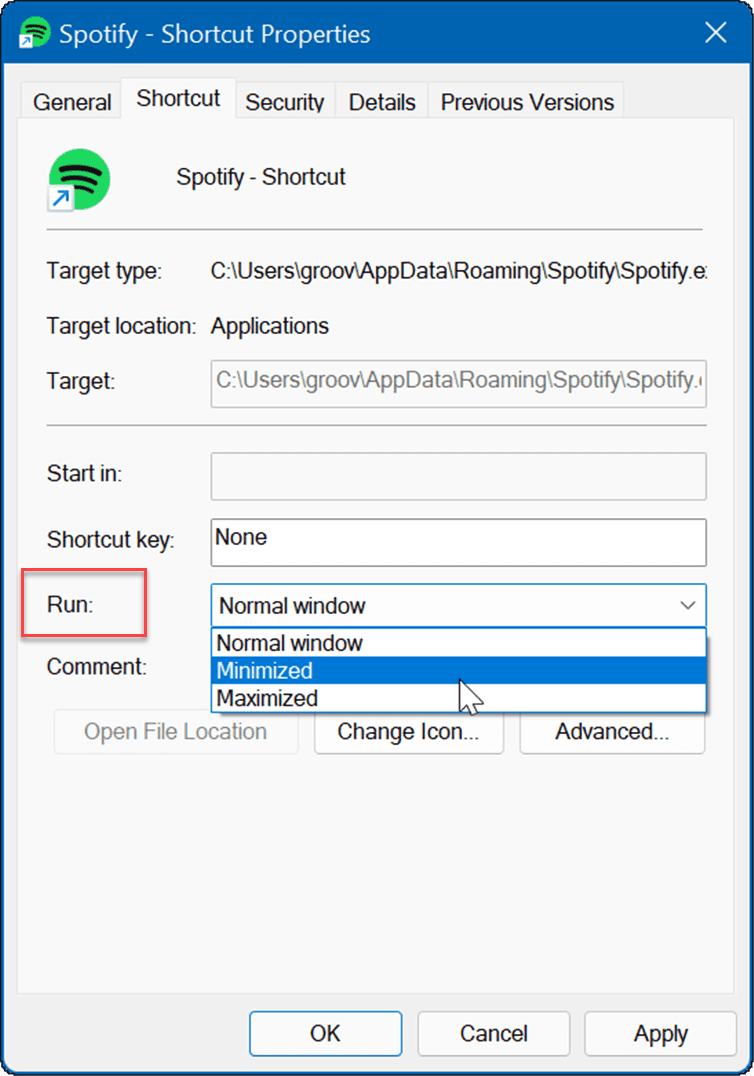This screenshot has height=1076, width=754.
Task: Confirm changes with the OK button
Action: [325, 1033]
